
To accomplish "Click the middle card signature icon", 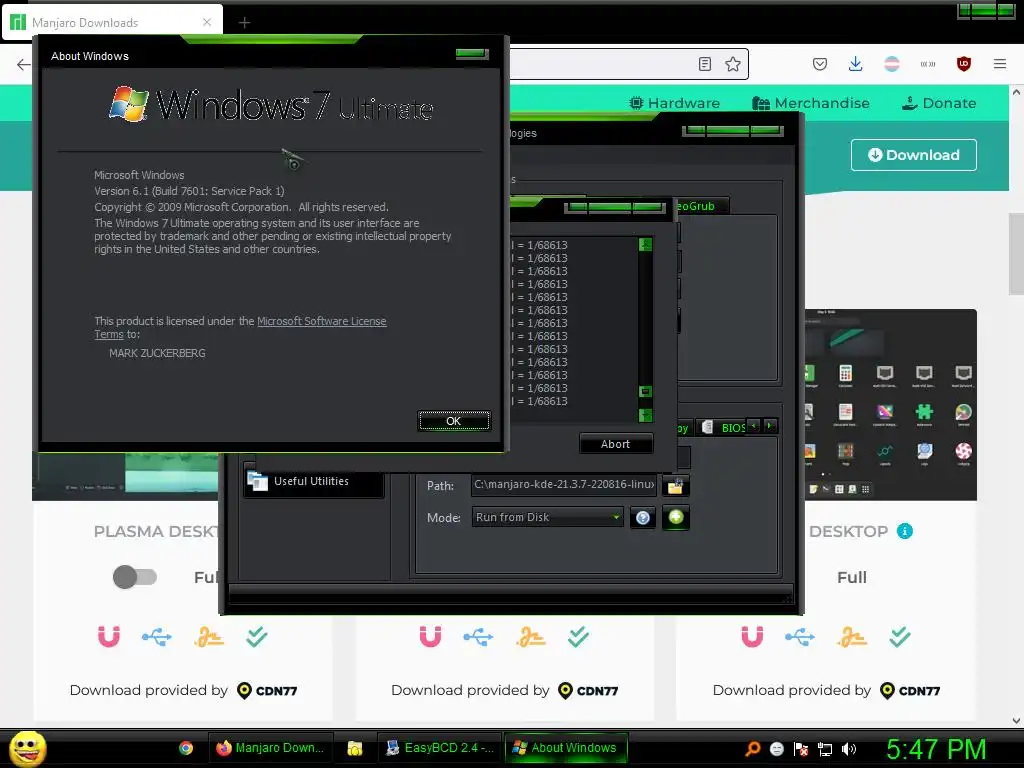I will (530, 637).
